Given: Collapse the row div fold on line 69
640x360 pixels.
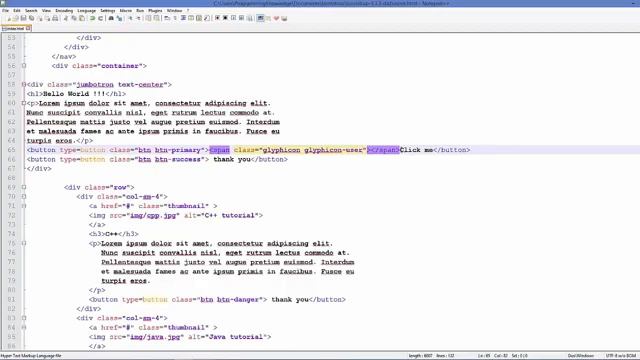Looking at the screenshot, I should pos(24,187).
